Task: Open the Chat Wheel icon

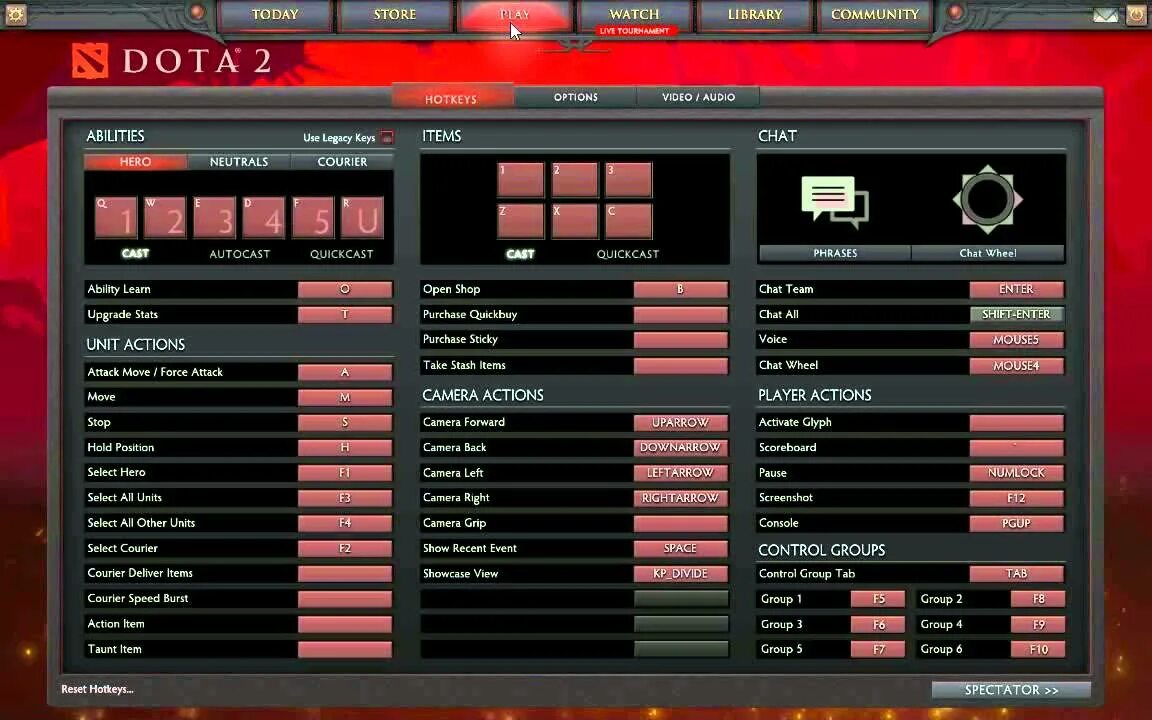Action: pyautogui.click(x=987, y=199)
